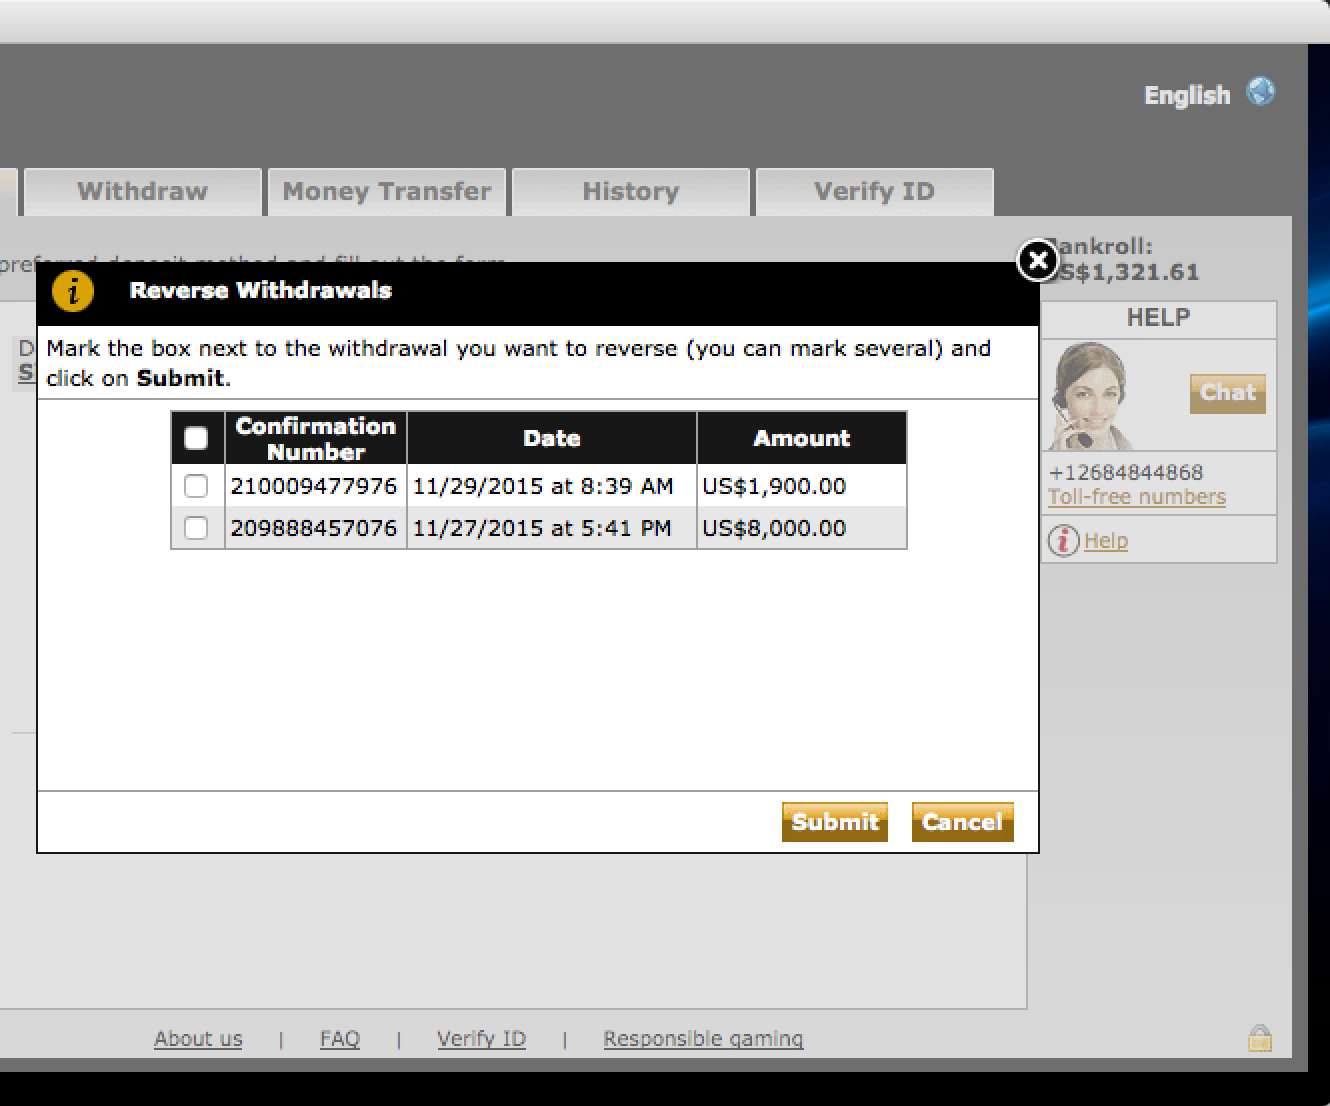Click the amount US$1,900.00
1330x1106 pixels.
[x=774, y=486]
